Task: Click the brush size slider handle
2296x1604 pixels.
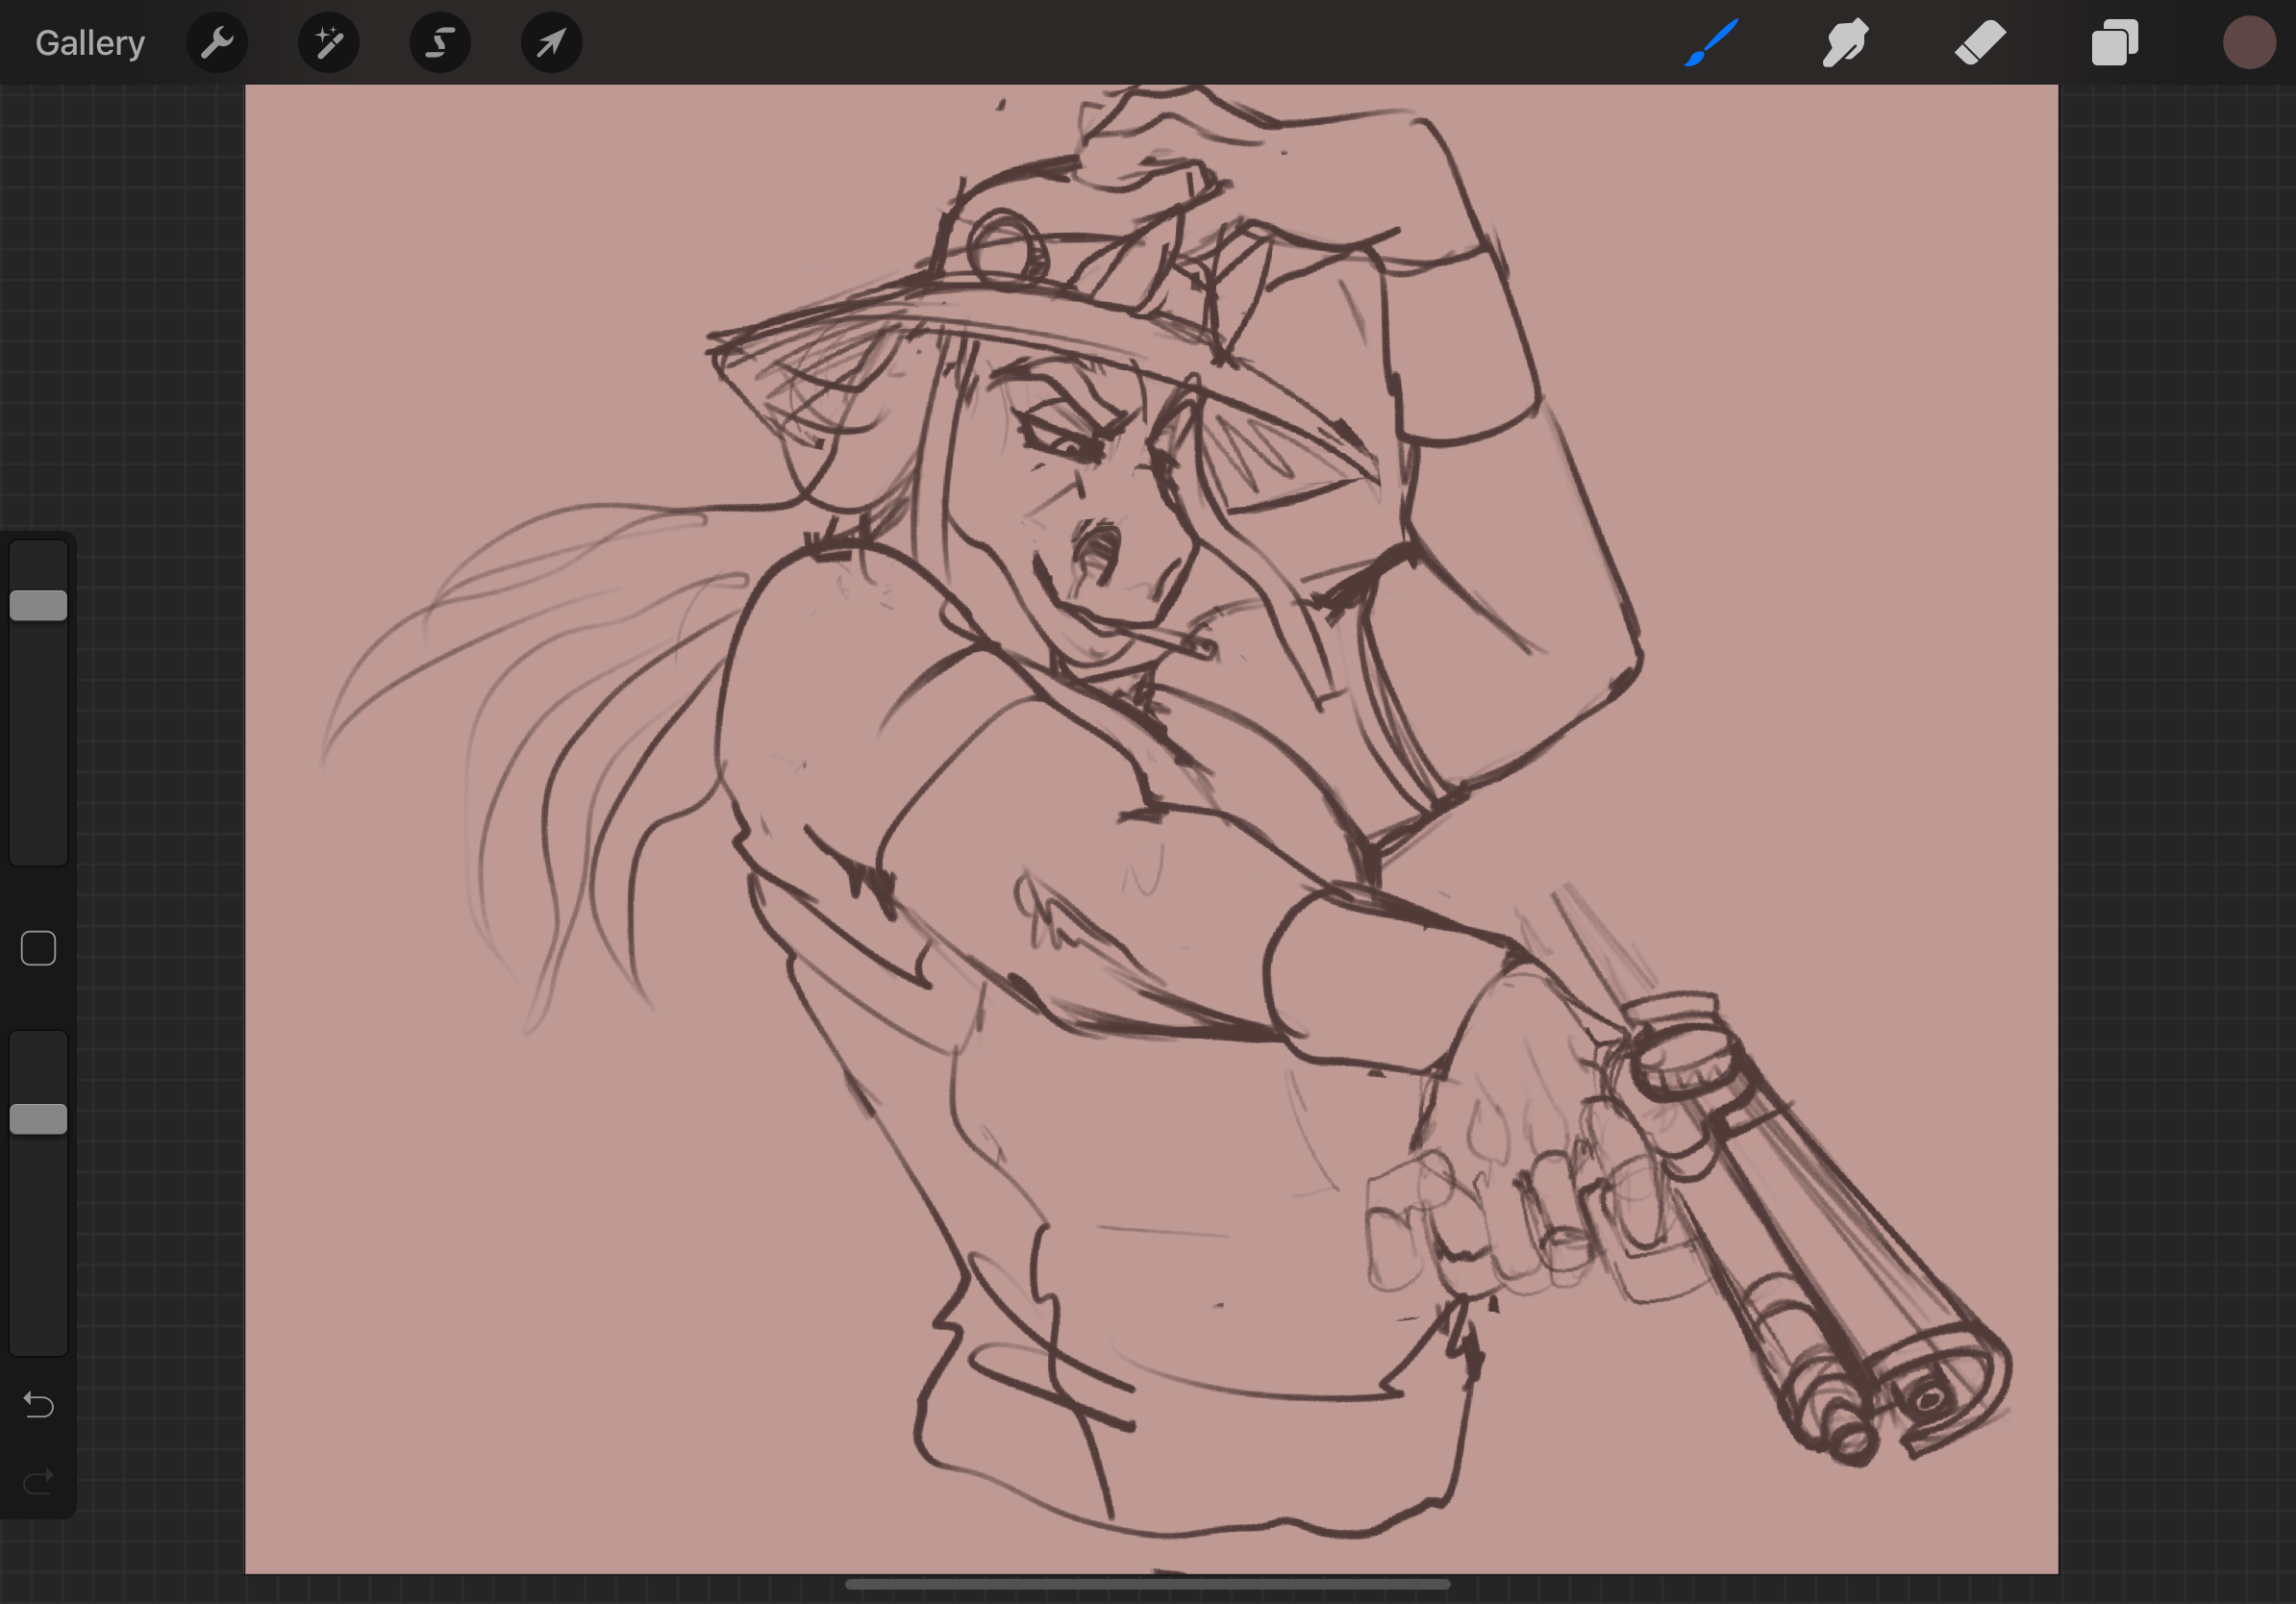Action: click(38, 605)
